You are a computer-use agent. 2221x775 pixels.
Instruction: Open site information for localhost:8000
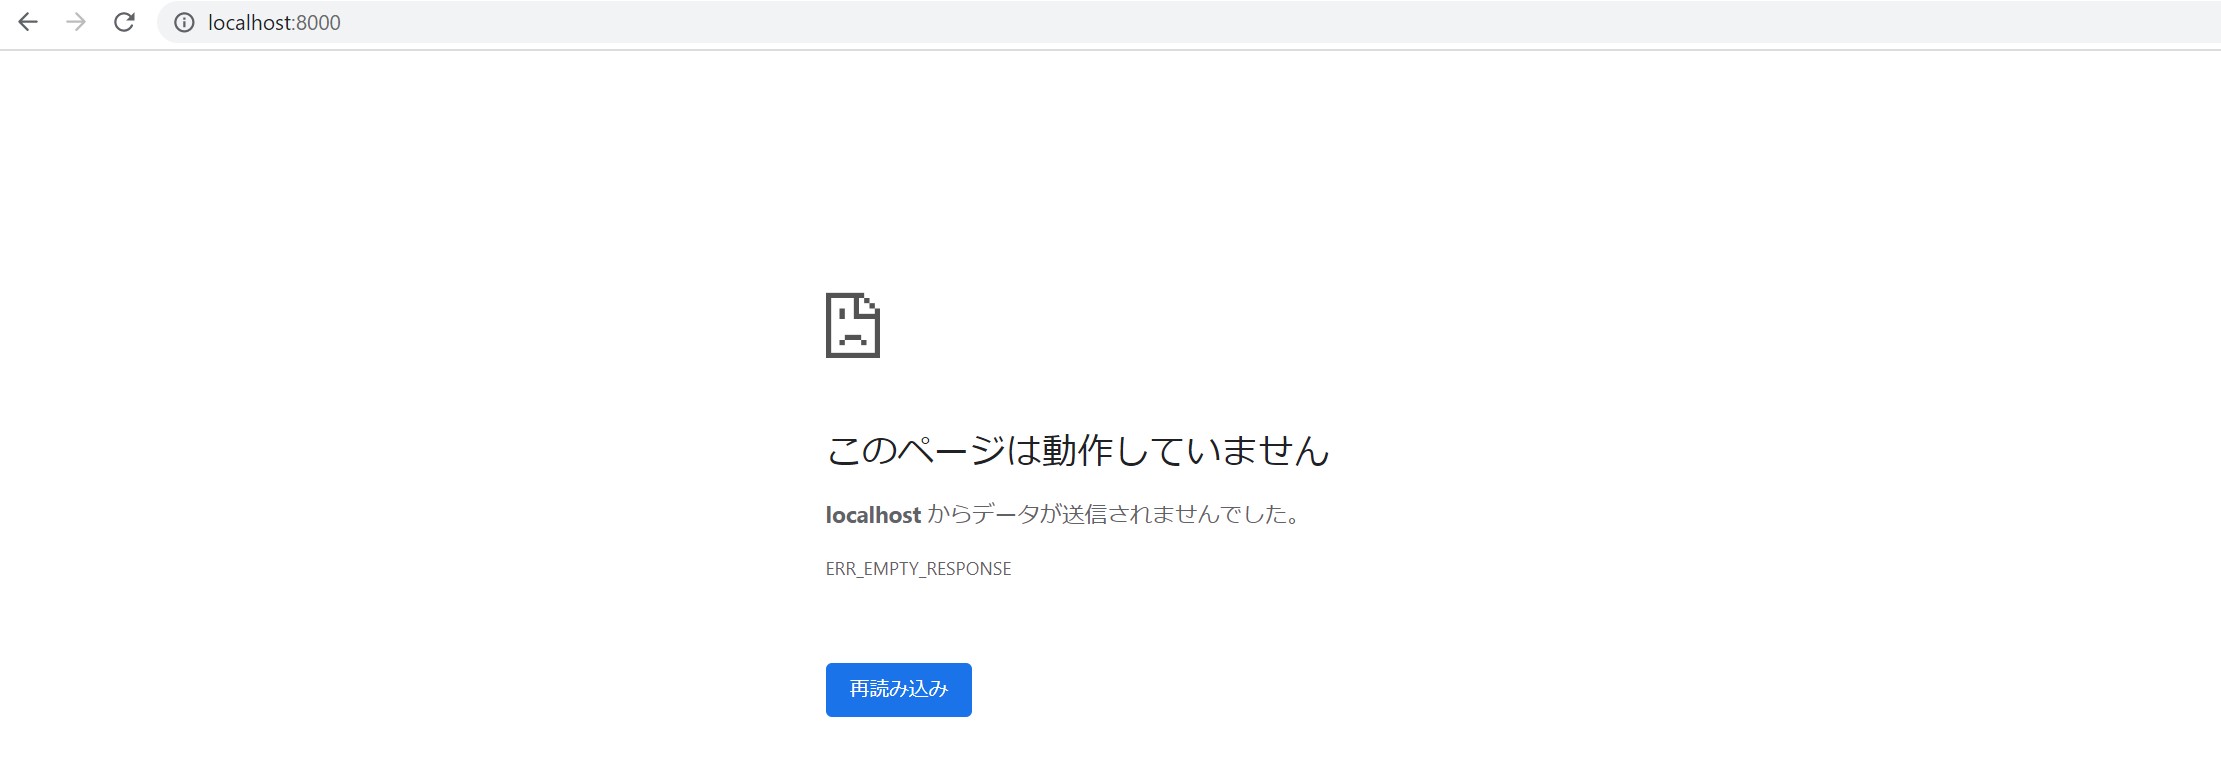pos(184,22)
